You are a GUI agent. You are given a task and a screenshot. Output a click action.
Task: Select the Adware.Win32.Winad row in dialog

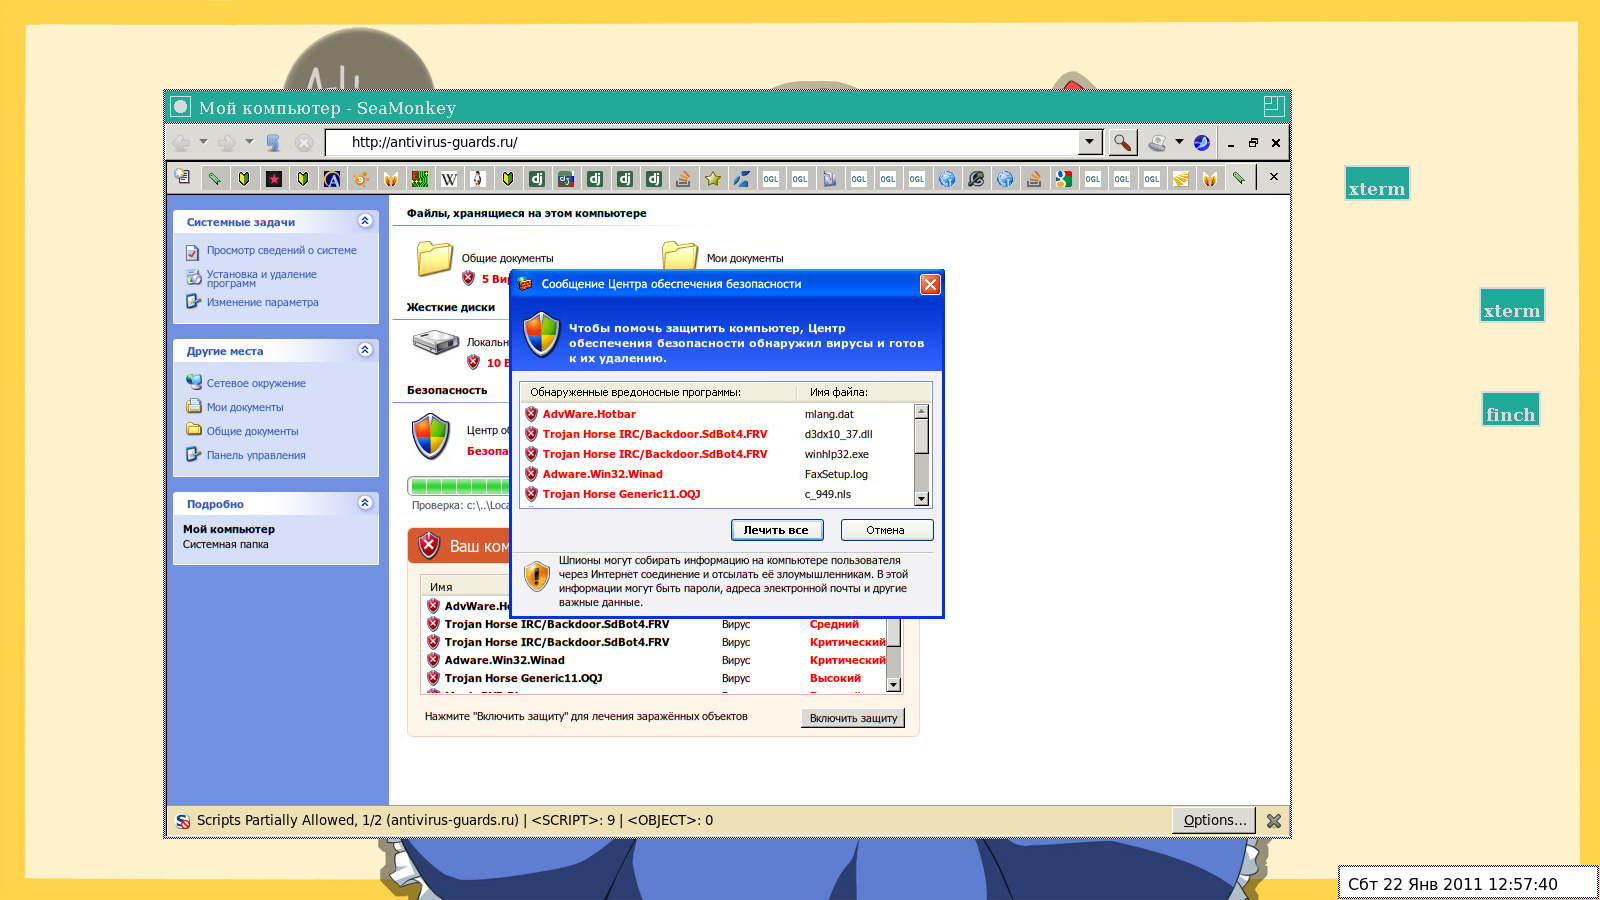[719, 474]
